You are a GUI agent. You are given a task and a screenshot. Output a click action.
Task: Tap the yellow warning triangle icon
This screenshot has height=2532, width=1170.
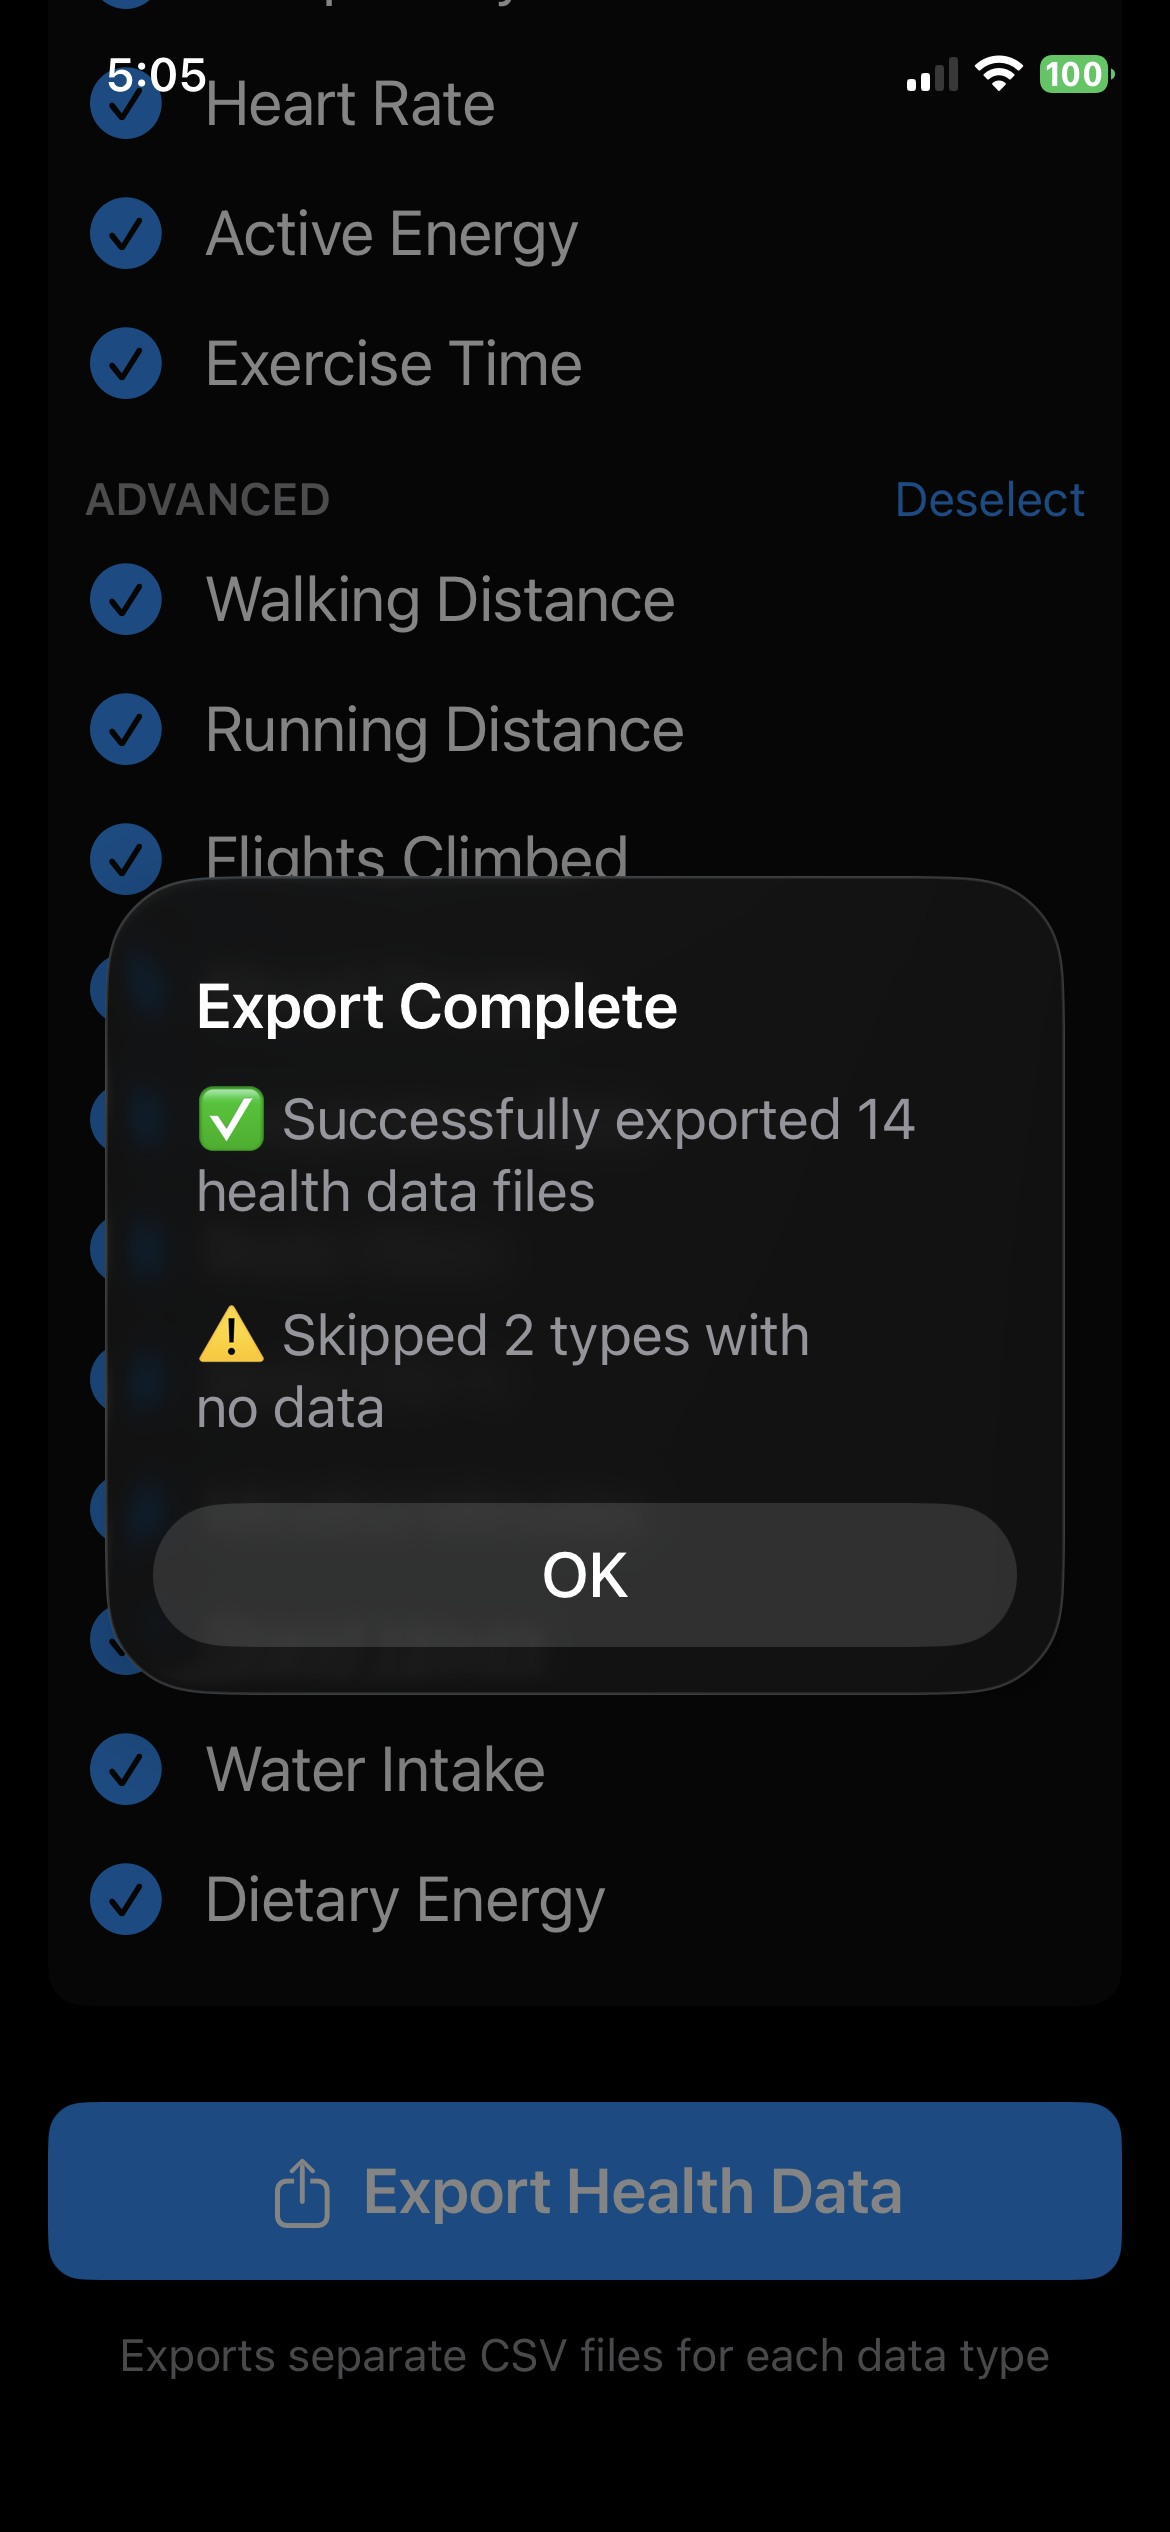click(231, 1335)
